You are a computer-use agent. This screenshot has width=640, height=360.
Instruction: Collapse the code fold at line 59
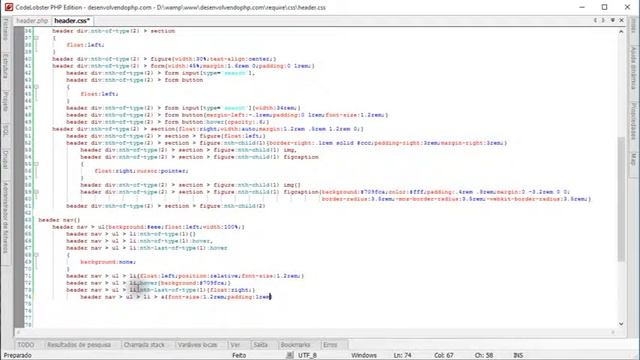[x=36, y=192]
